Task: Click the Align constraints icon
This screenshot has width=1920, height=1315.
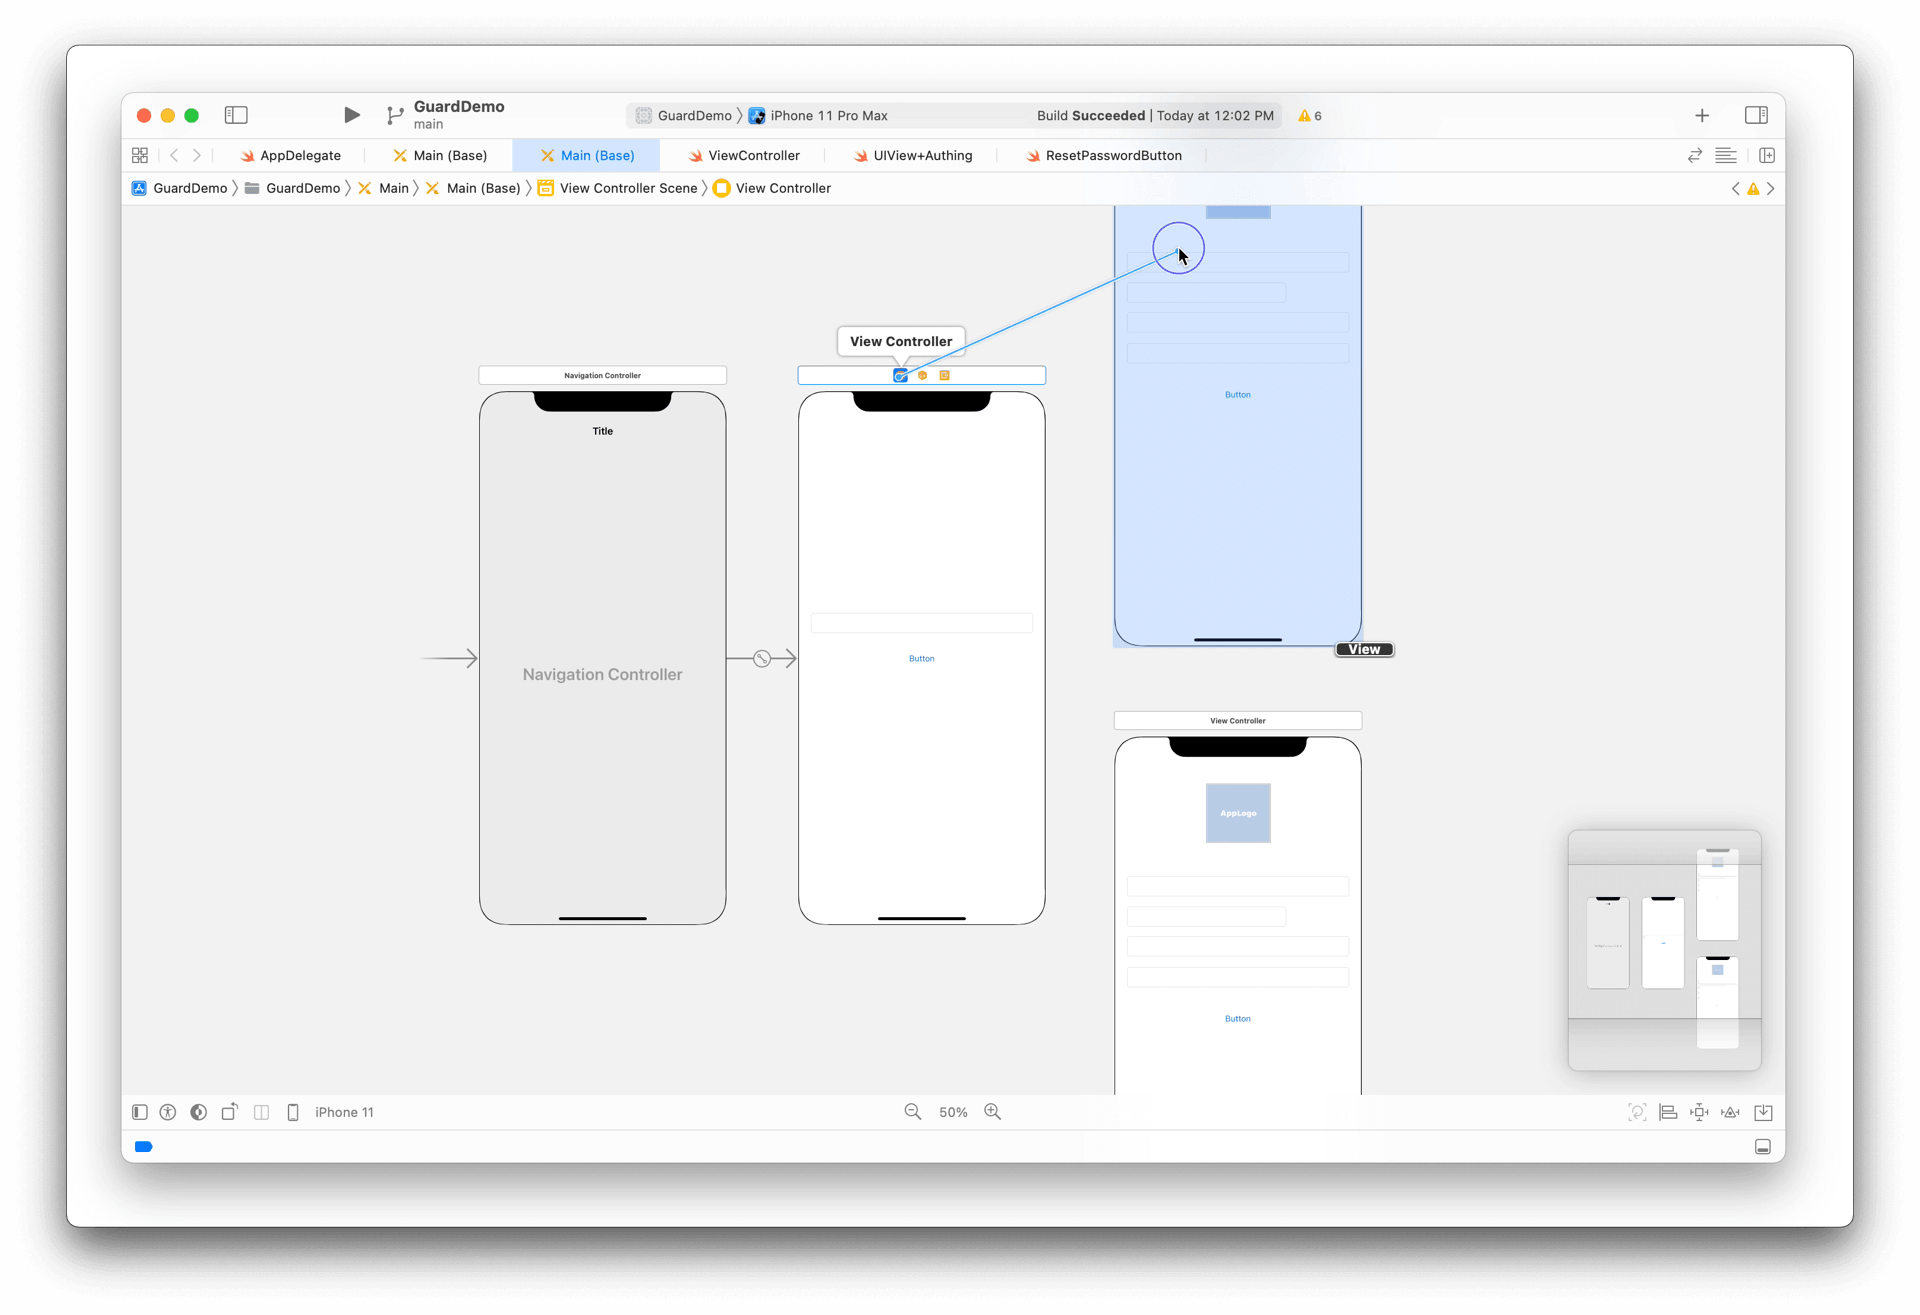Action: (x=1668, y=1112)
